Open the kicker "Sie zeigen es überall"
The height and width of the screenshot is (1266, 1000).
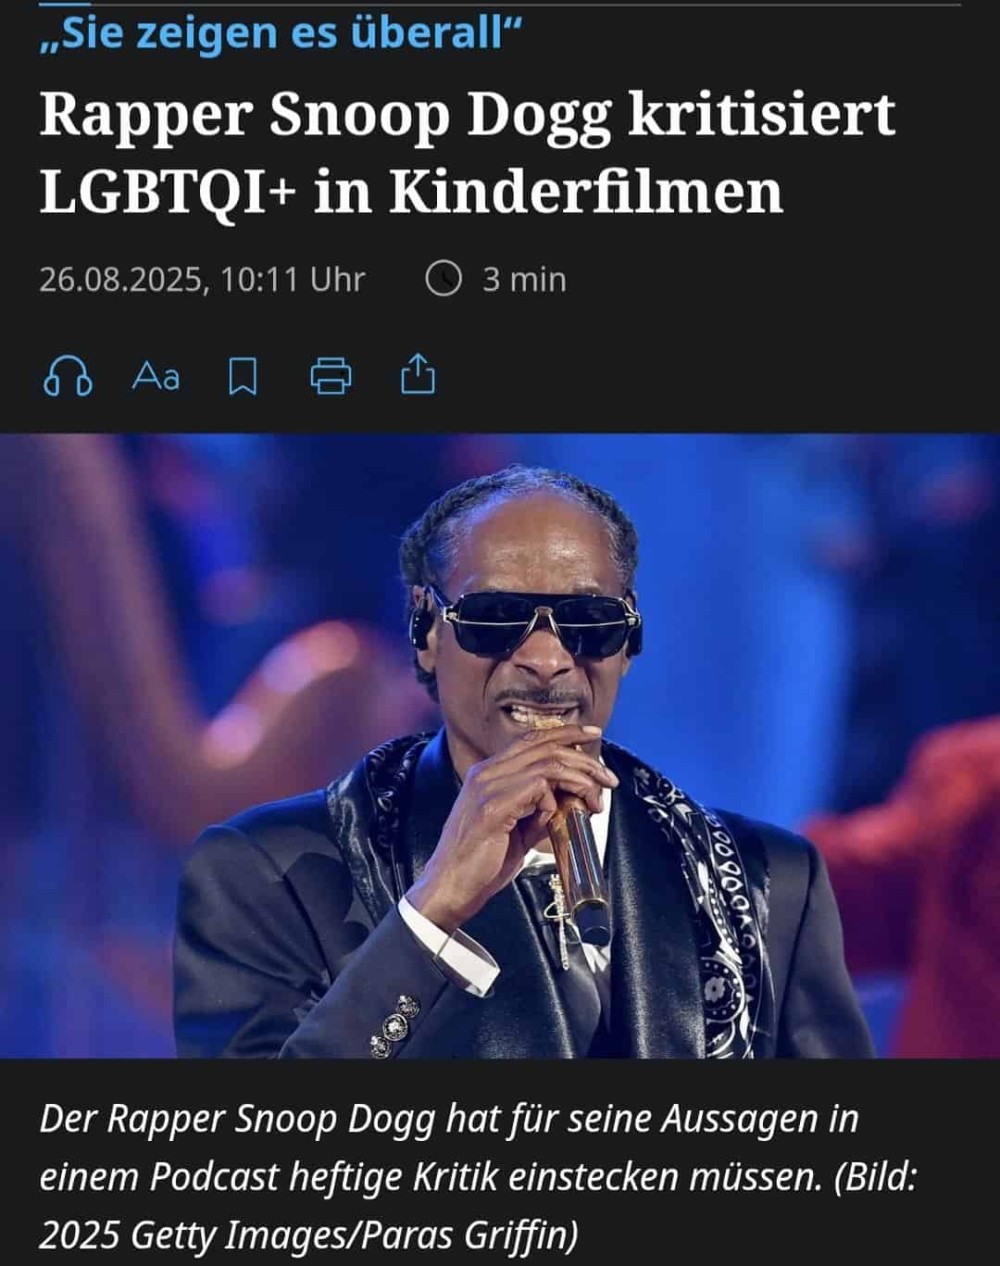281,34
